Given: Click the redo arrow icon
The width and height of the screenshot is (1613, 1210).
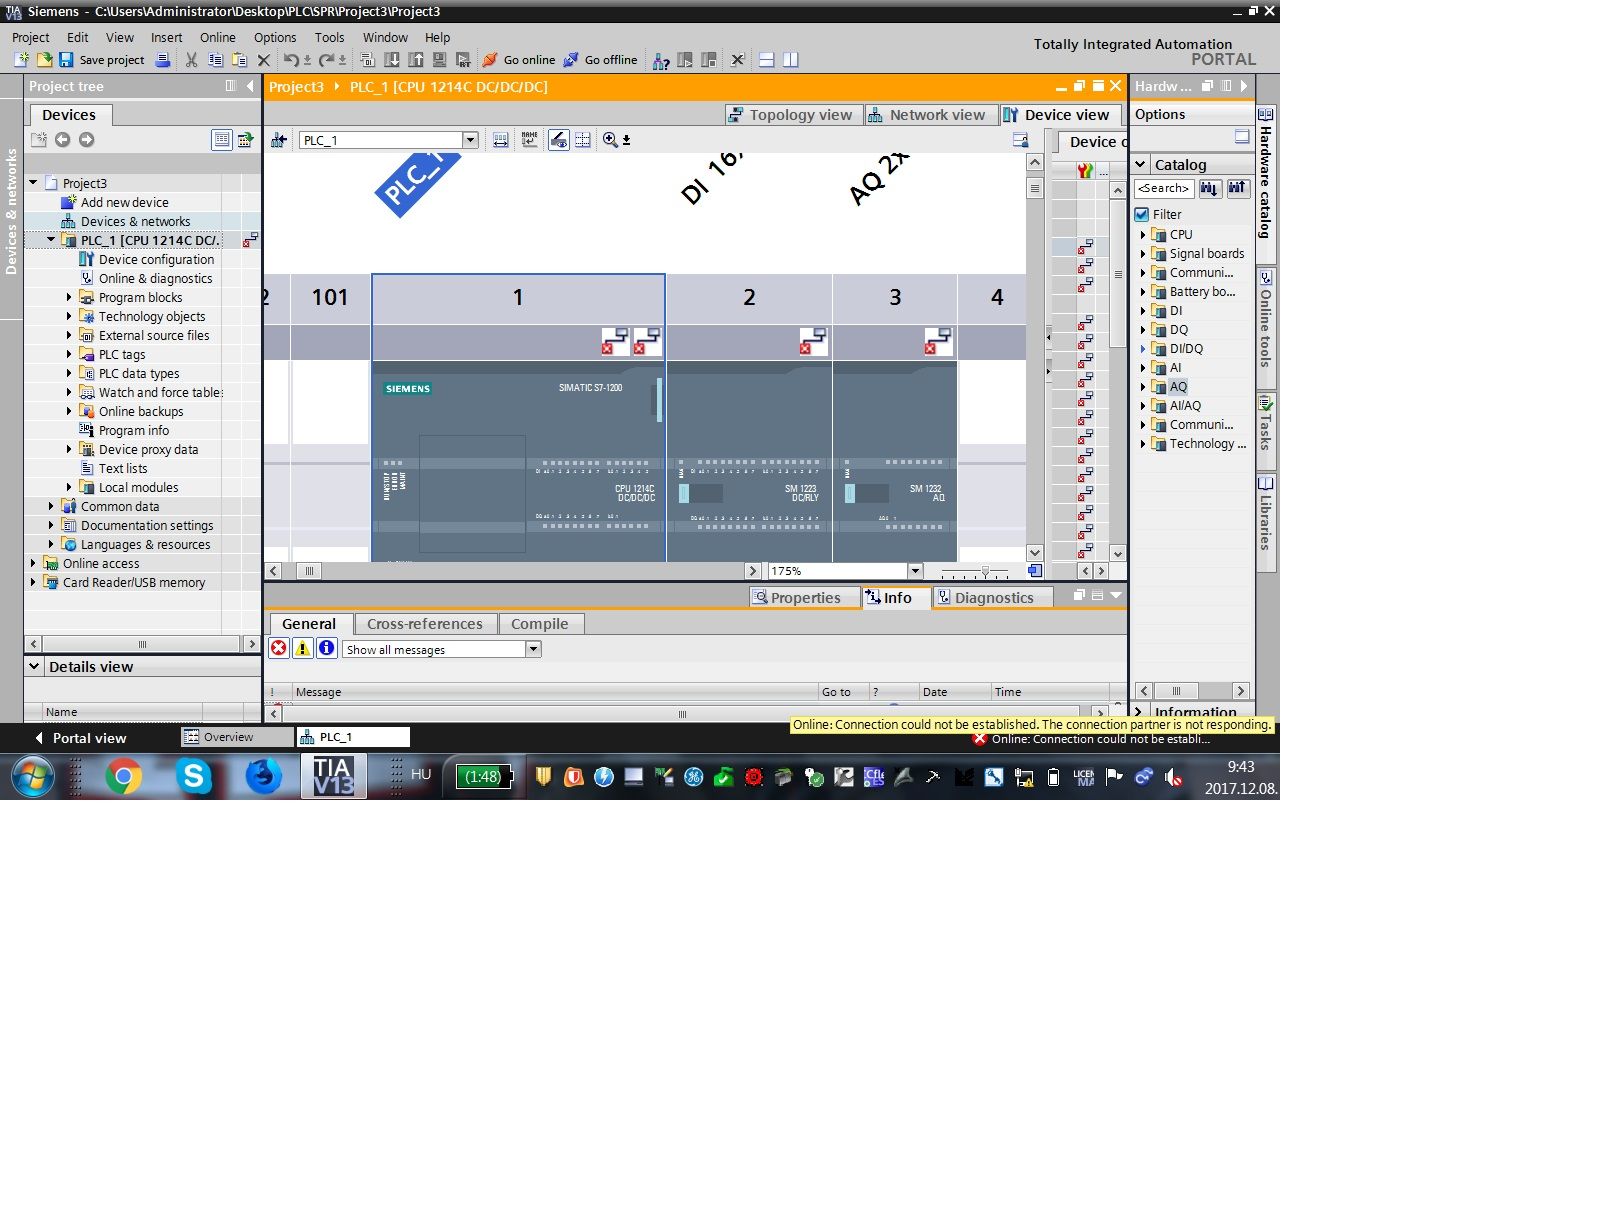Looking at the screenshot, I should 326,60.
